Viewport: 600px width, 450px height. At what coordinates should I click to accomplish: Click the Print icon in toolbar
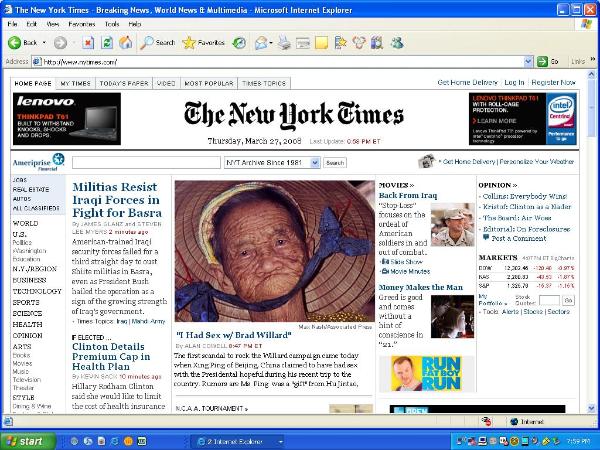pos(286,43)
